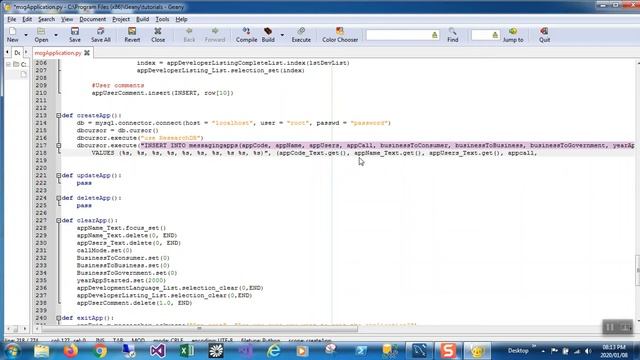Image resolution: width=640 pixels, height=360 pixels.
Task: Click the 'callMode.set(0)' line
Action: tap(104, 250)
